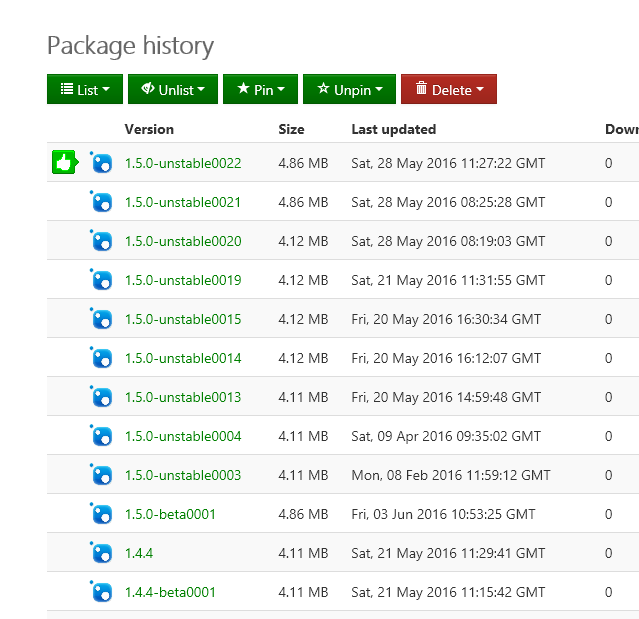Select the 1.5.0-unstable0014 version link
The height and width of the screenshot is (619, 639).
click(x=183, y=358)
